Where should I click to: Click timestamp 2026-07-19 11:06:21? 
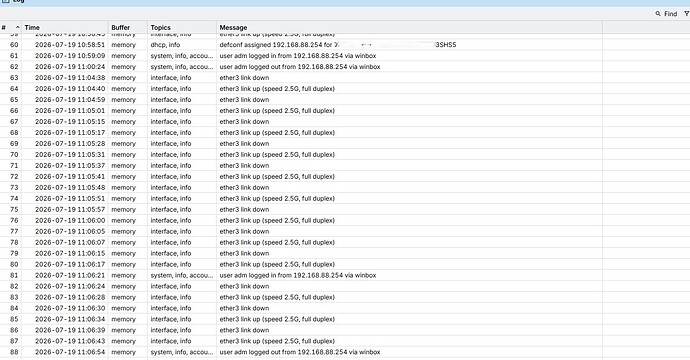click(70, 276)
